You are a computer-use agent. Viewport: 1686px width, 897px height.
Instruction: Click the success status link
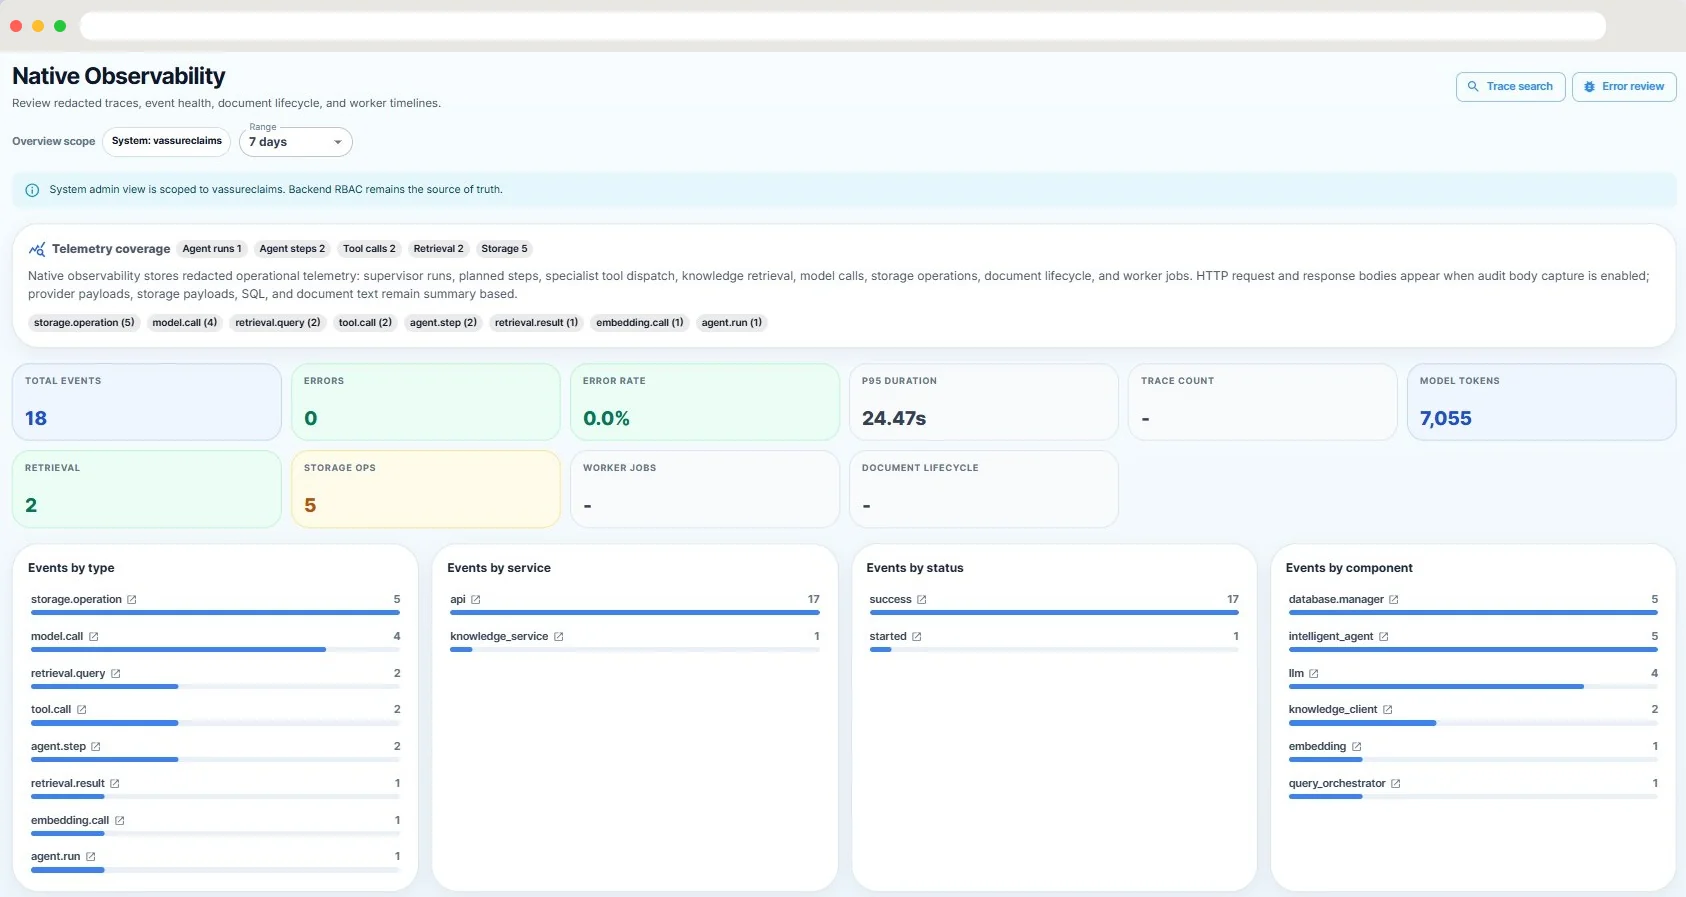click(x=890, y=600)
